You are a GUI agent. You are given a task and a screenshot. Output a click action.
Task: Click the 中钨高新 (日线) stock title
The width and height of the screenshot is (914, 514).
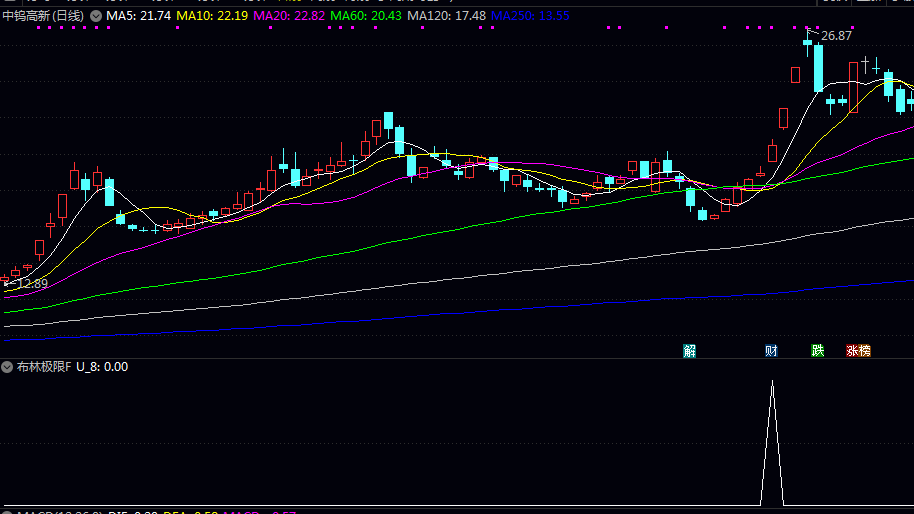tap(44, 16)
